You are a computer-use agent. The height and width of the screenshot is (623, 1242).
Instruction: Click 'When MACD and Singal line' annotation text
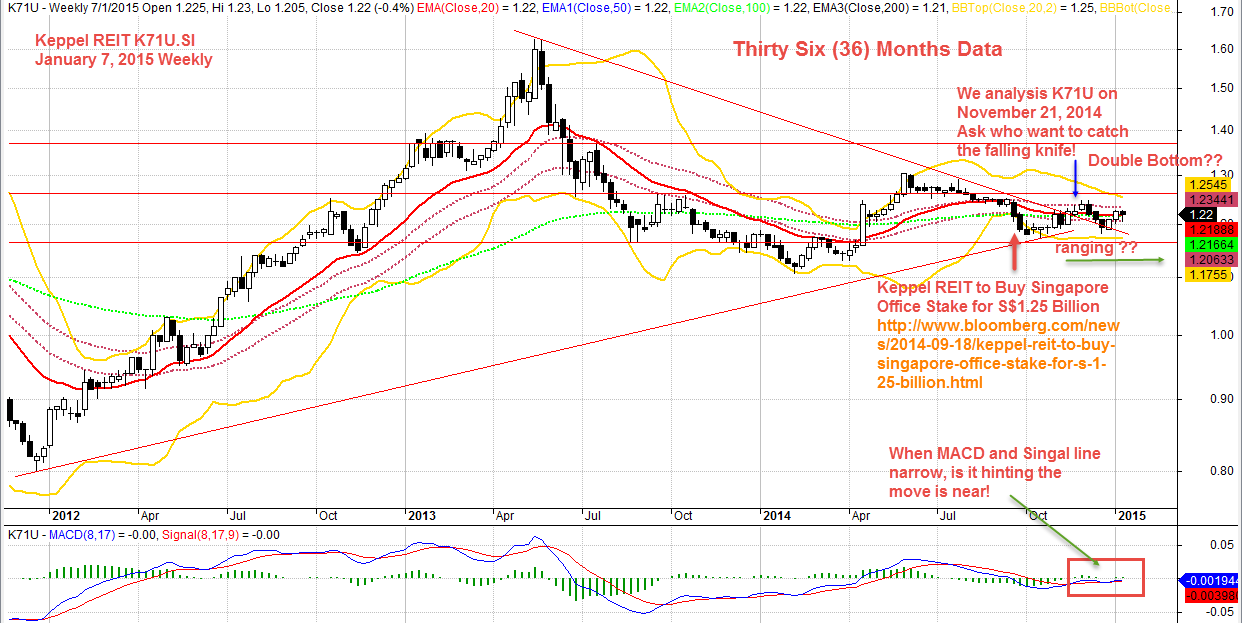coord(994,454)
